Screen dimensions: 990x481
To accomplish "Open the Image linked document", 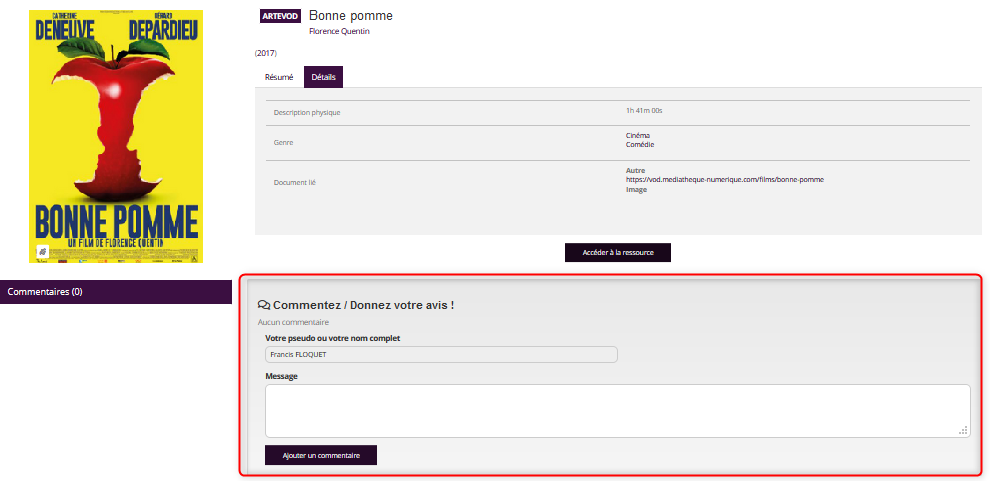I will click(x=636, y=189).
